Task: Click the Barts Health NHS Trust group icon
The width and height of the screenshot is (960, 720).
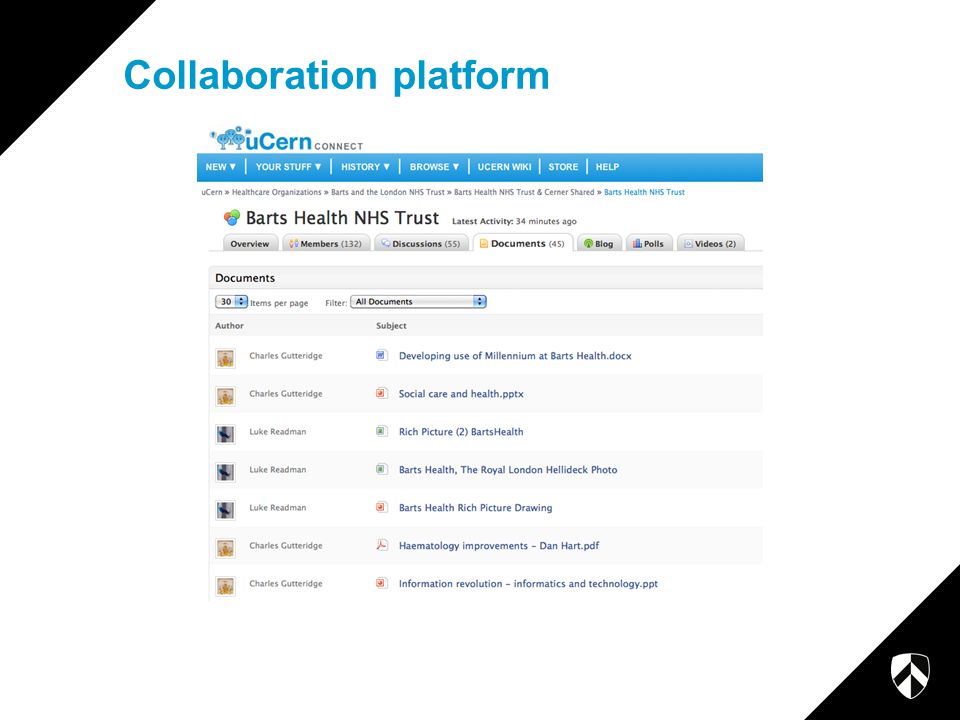Action: pos(232,217)
